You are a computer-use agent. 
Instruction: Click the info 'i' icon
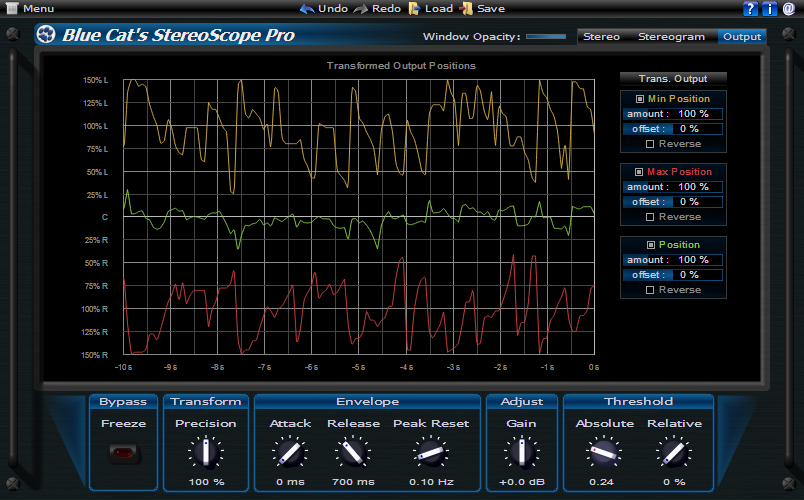pos(769,9)
